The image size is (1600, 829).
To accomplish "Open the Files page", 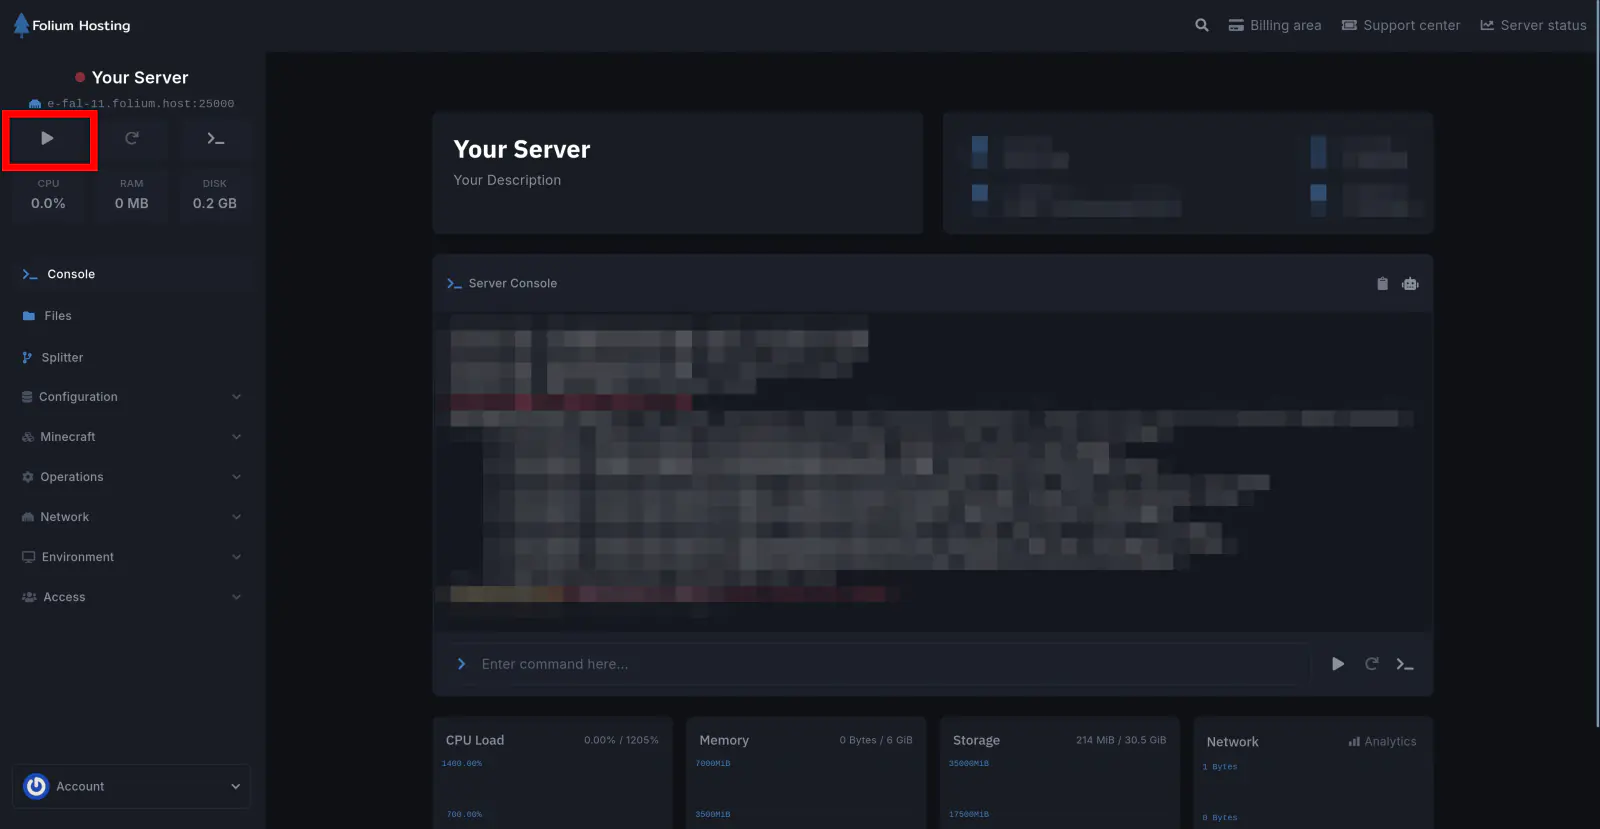I will [x=57, y=316].
